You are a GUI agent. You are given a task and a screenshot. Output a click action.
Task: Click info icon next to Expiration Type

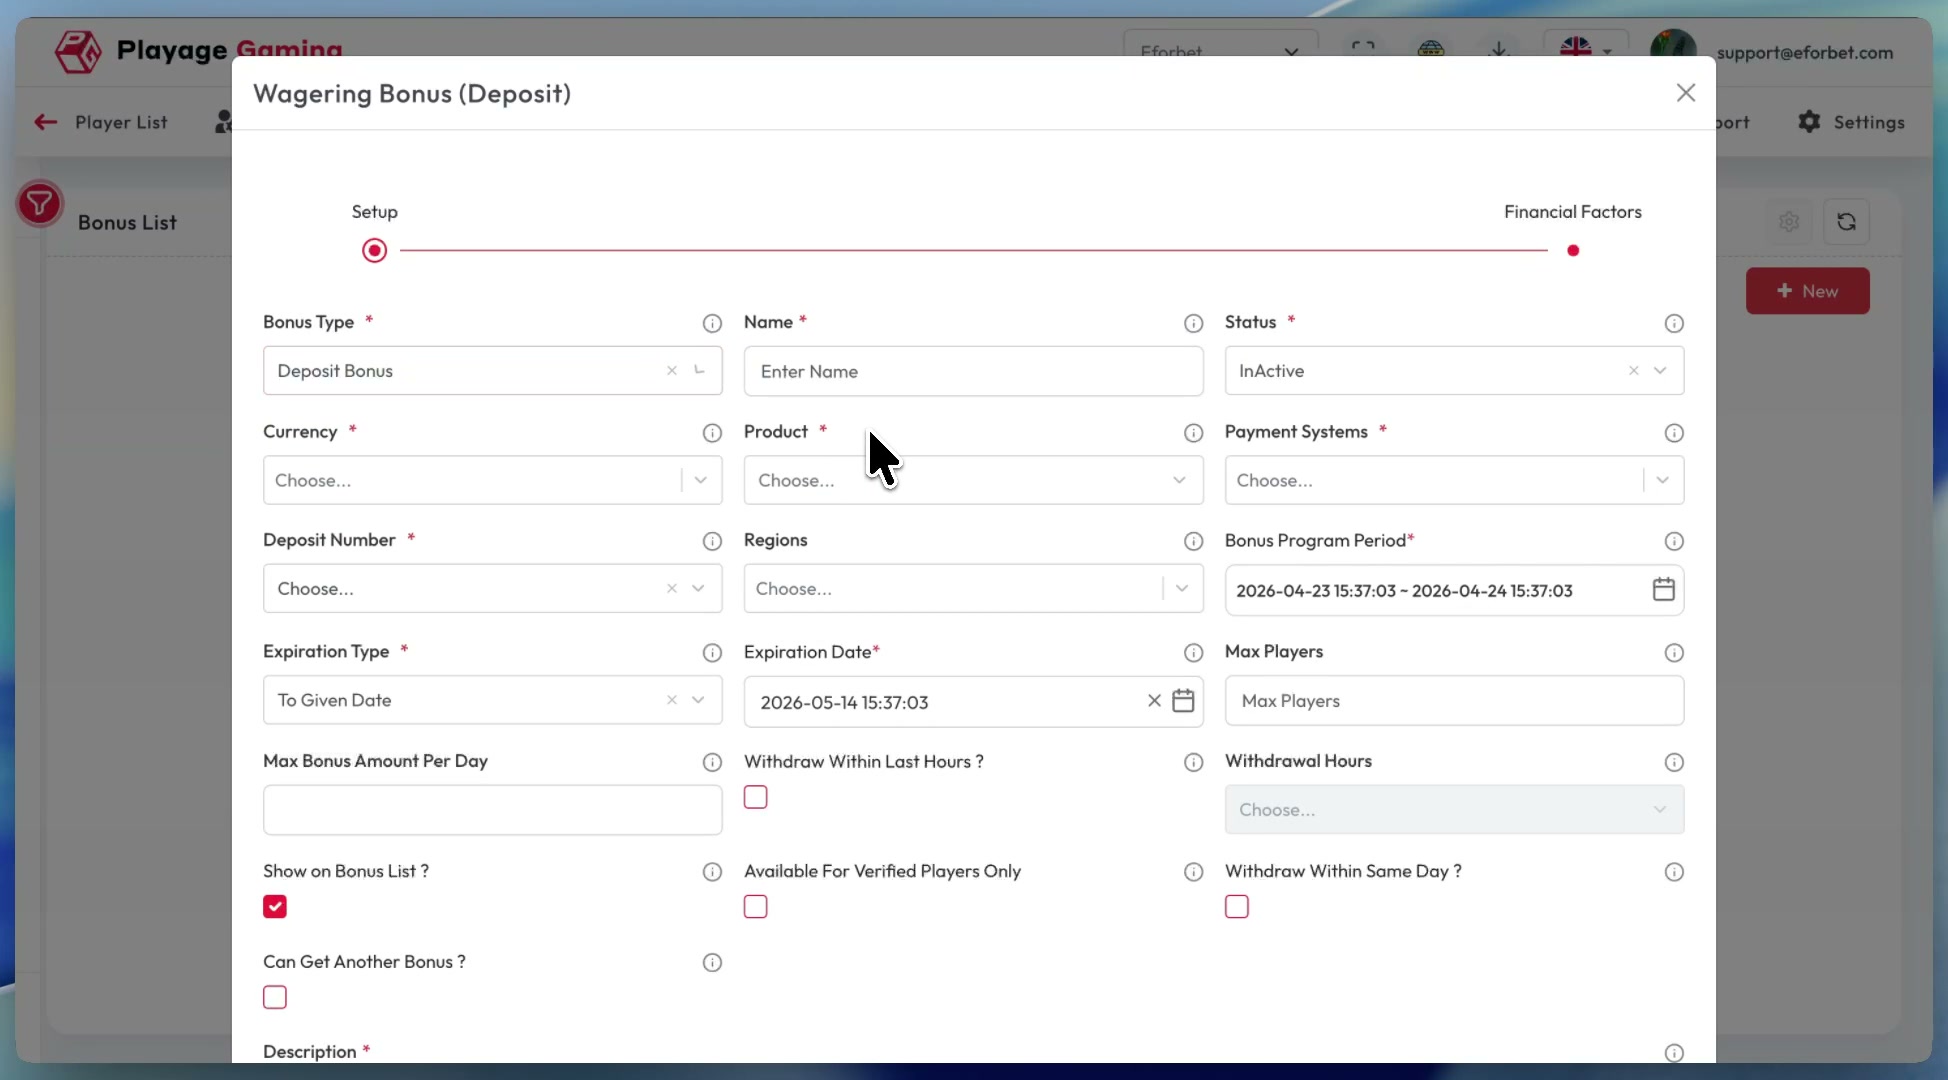coord(712,653)
